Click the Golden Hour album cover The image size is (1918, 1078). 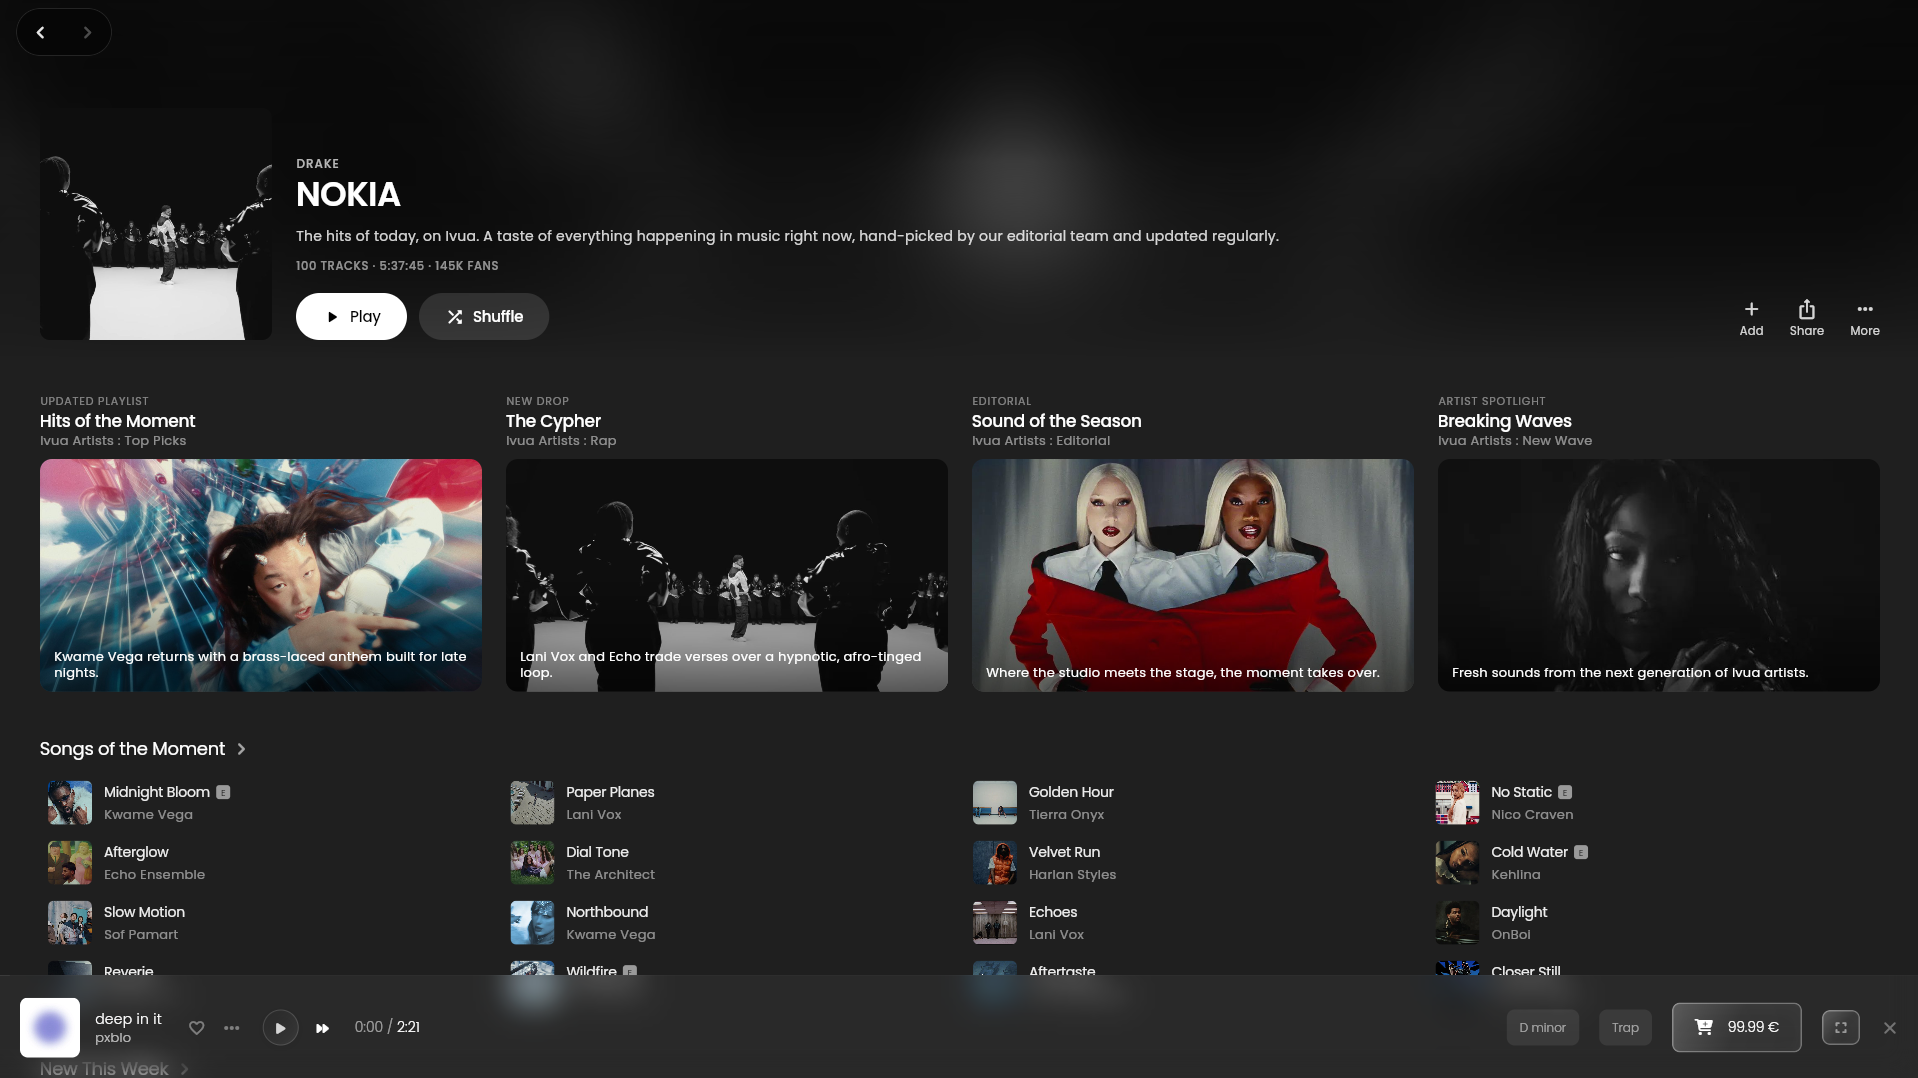[995, 803]
